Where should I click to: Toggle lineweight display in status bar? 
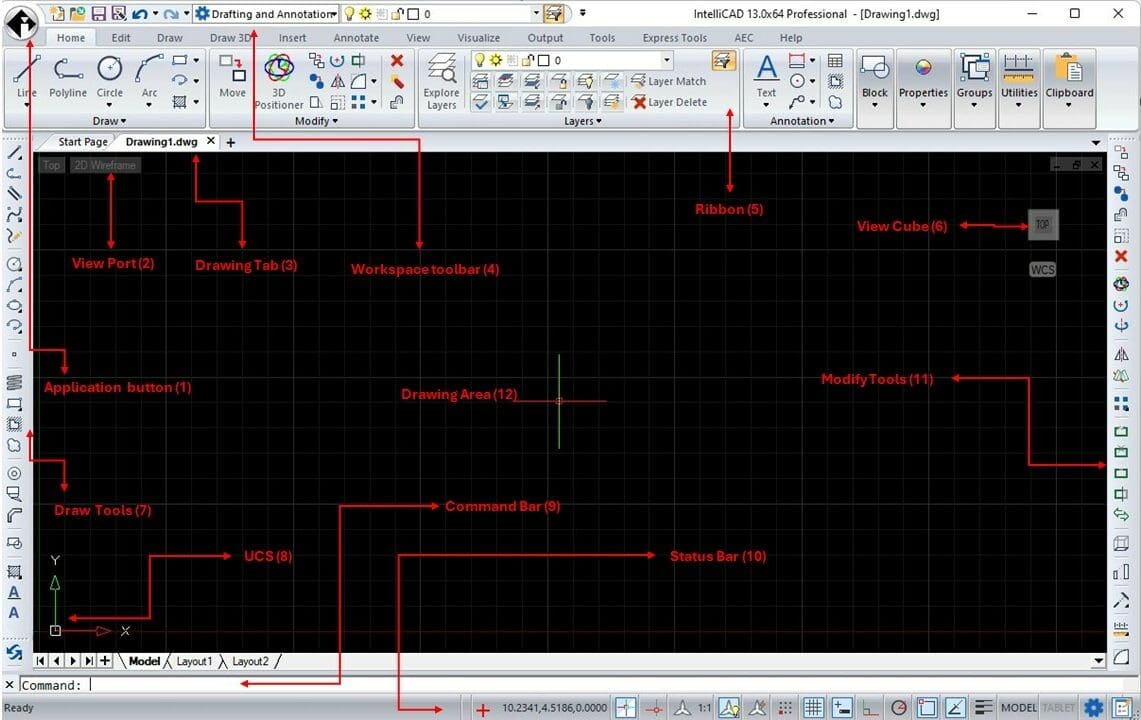[x=983, y=707]
